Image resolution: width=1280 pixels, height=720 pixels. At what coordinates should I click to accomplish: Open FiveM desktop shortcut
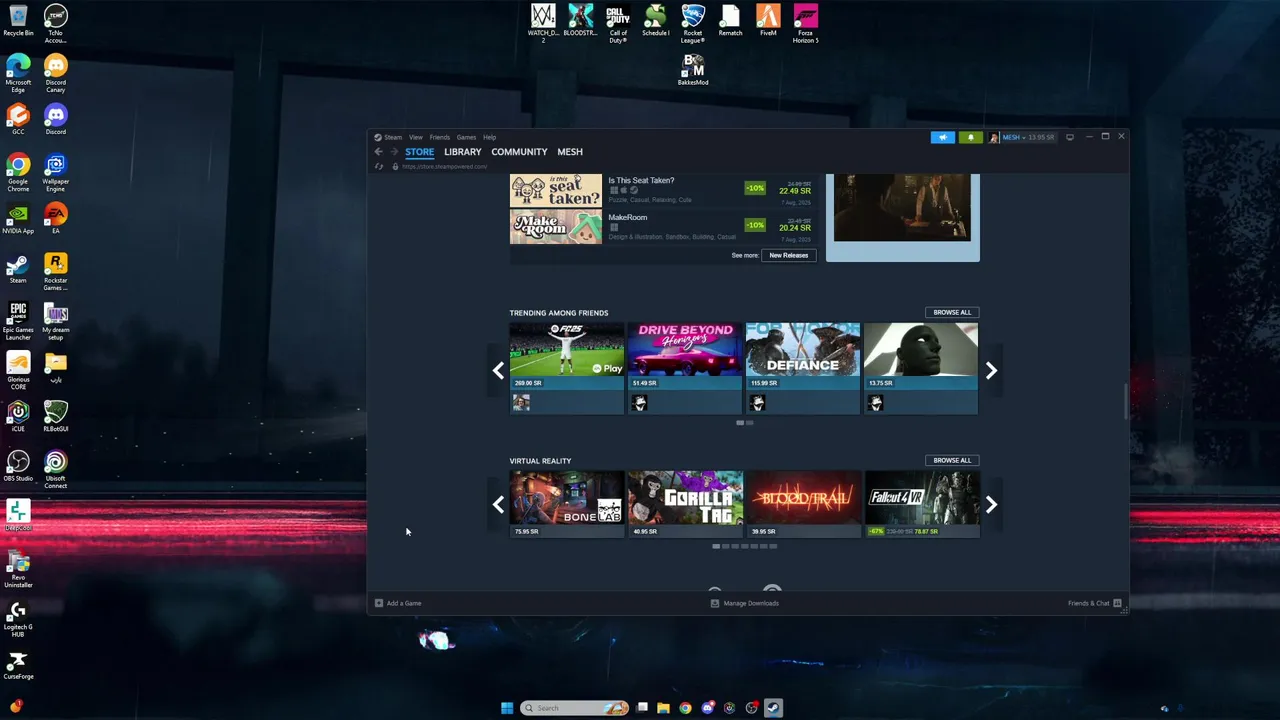point(768,20)
